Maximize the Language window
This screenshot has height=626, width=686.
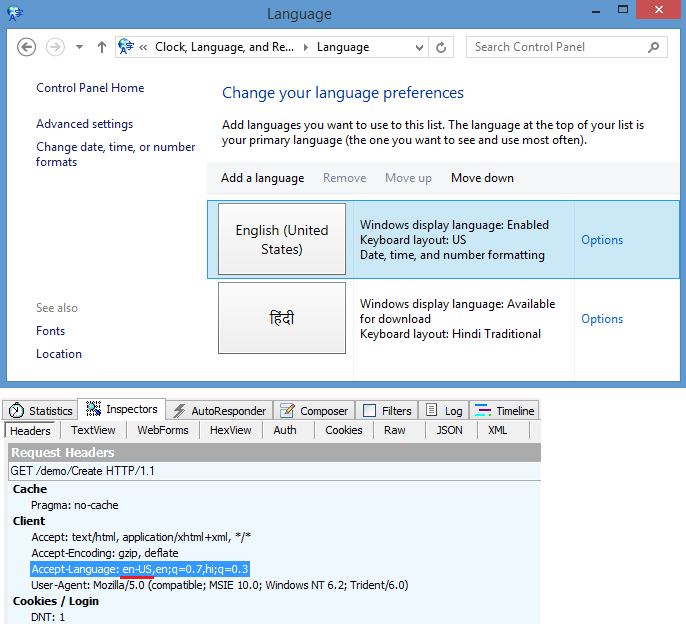623,10
